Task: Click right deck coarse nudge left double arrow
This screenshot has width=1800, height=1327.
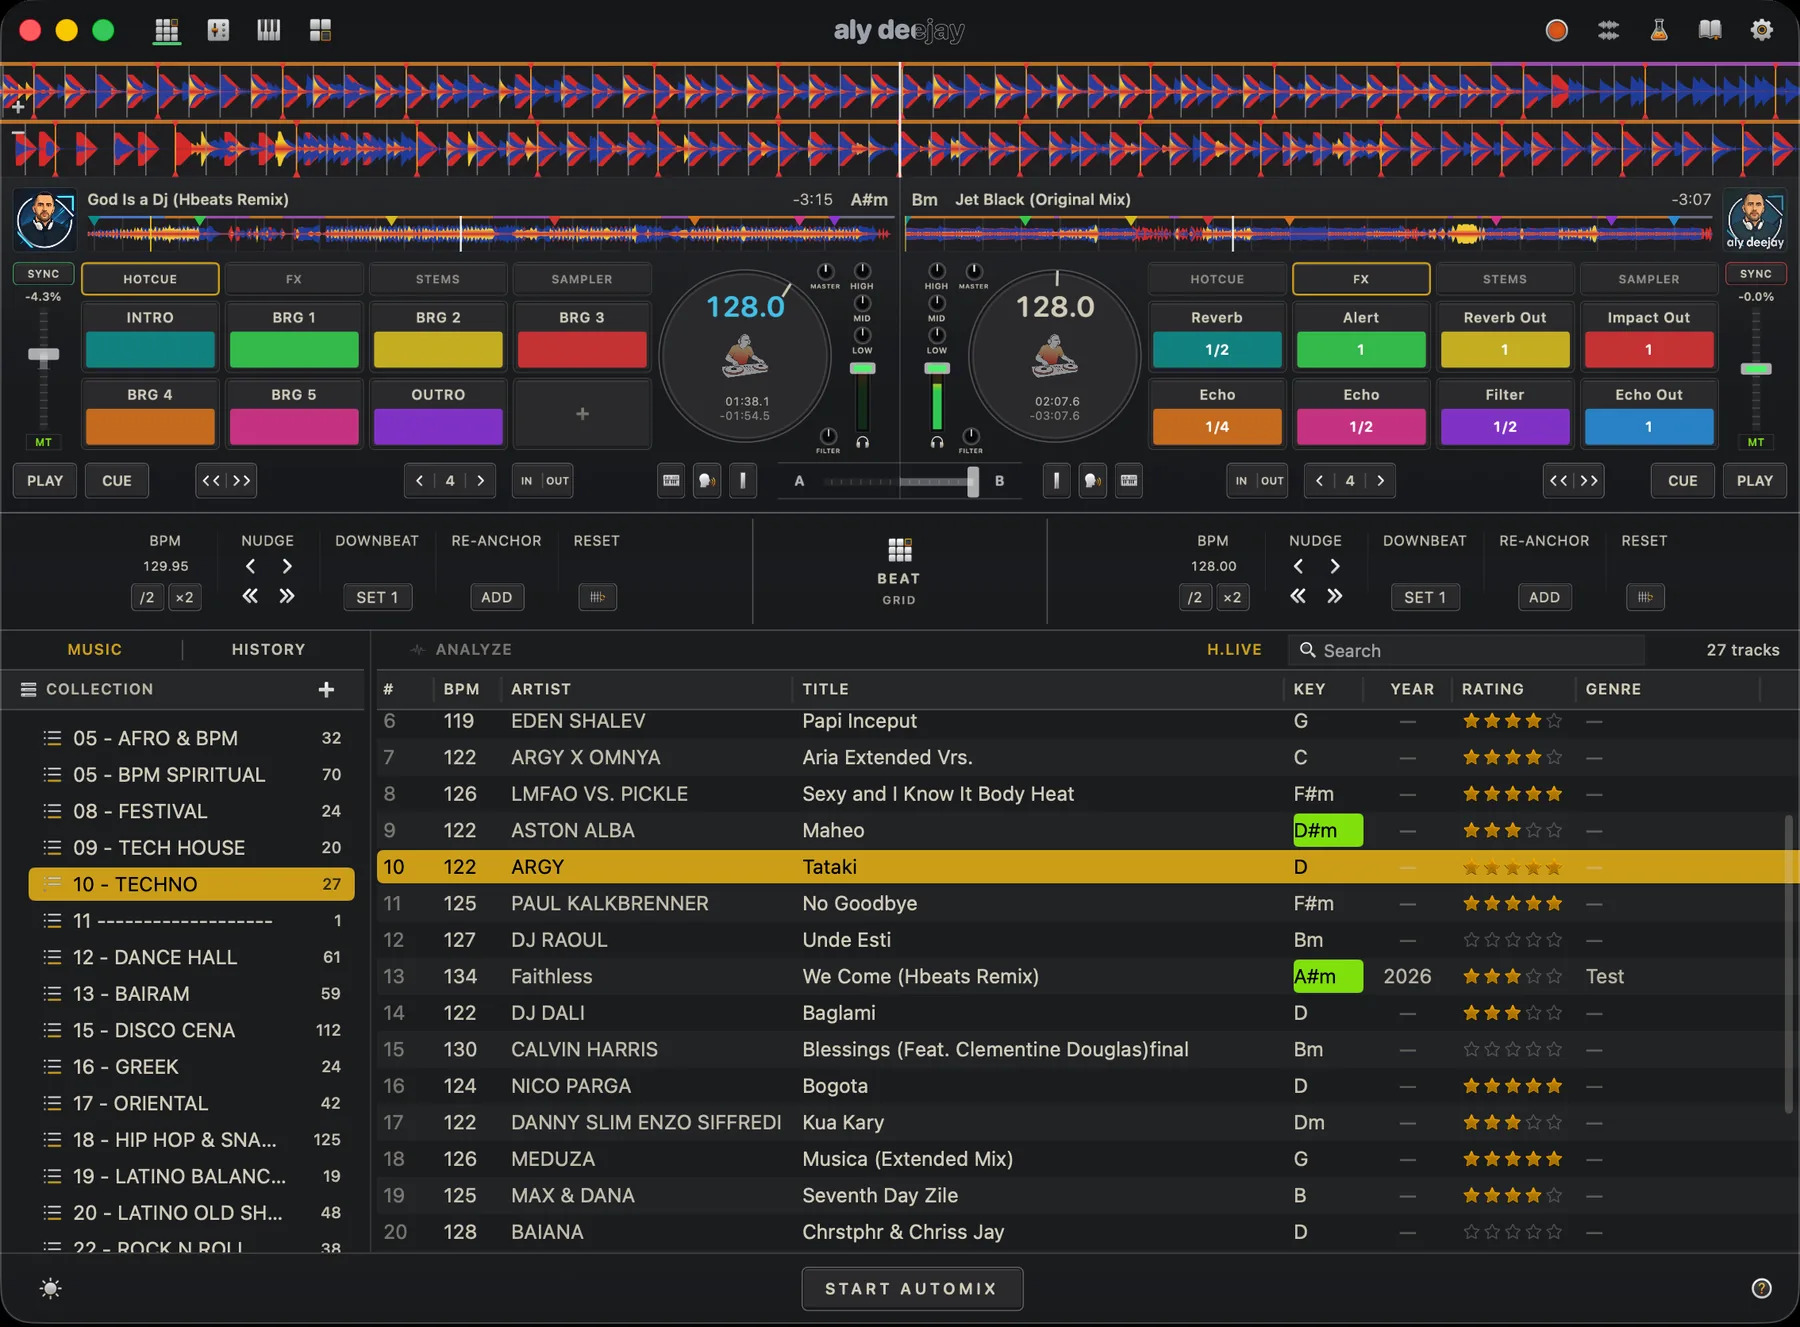Action: (1298, 596)
